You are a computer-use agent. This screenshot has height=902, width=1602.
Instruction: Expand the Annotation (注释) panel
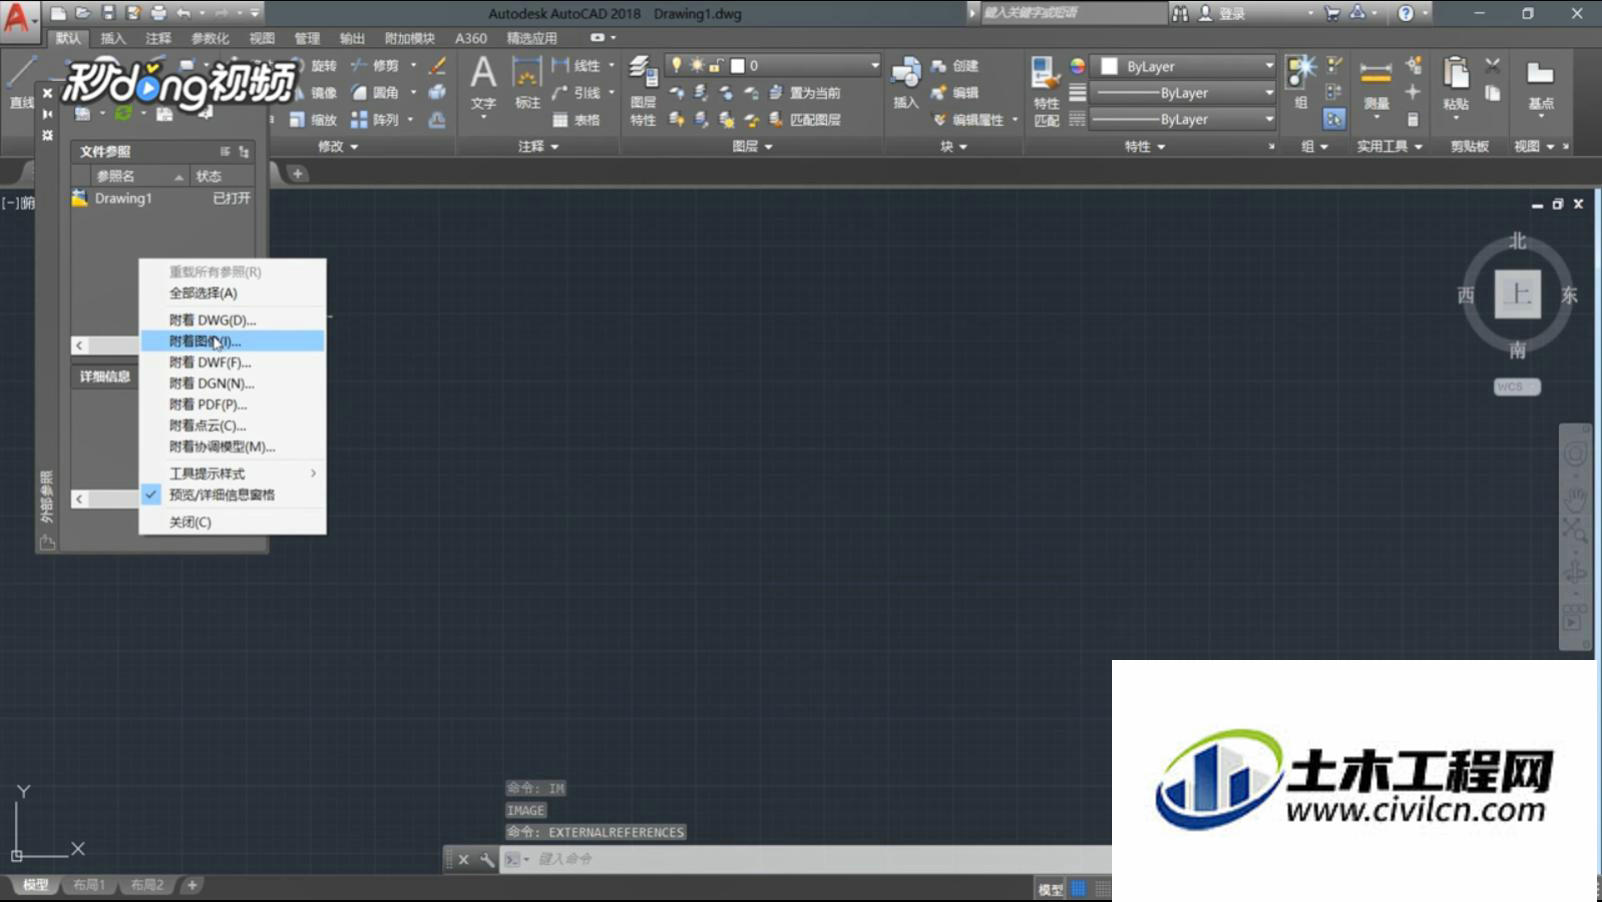click(538, 146)
